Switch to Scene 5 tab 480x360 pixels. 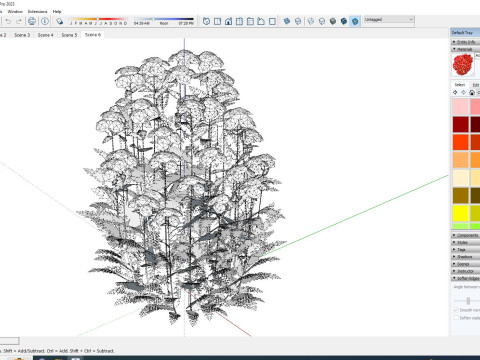[69, 35]
